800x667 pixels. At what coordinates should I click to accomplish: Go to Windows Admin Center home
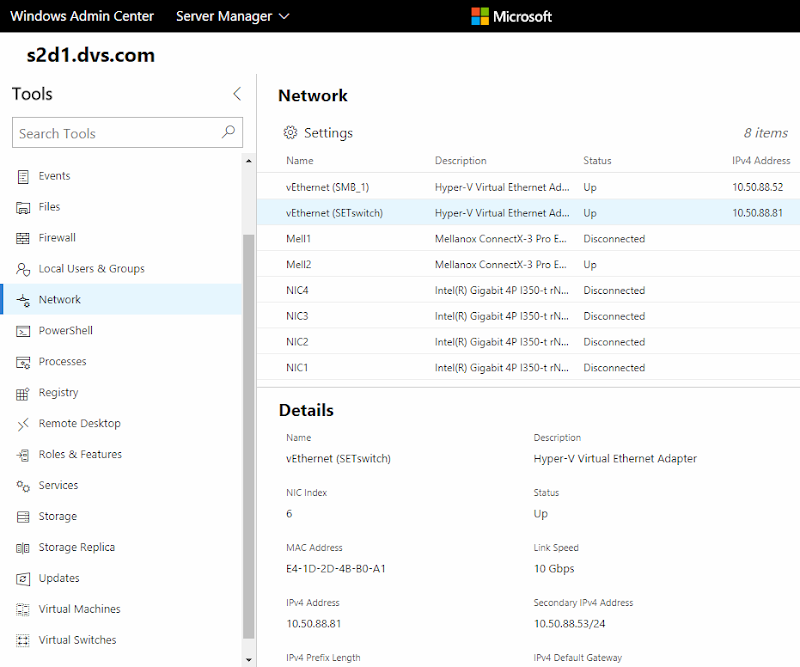point(82,16)
